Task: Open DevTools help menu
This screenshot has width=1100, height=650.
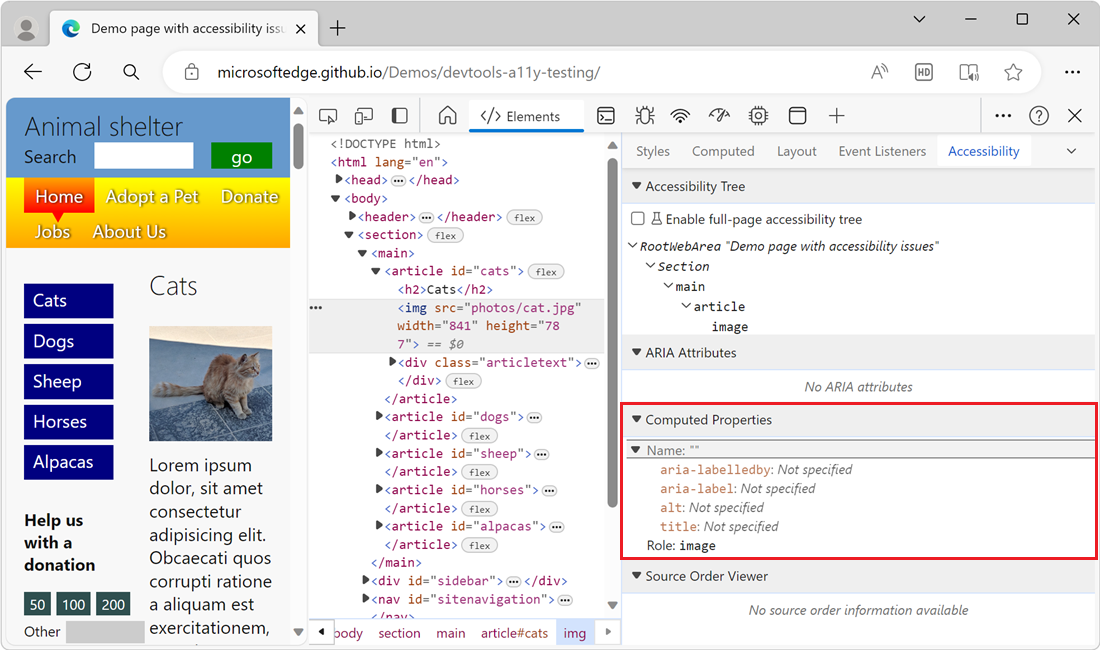Action: tap(1039, 115)
